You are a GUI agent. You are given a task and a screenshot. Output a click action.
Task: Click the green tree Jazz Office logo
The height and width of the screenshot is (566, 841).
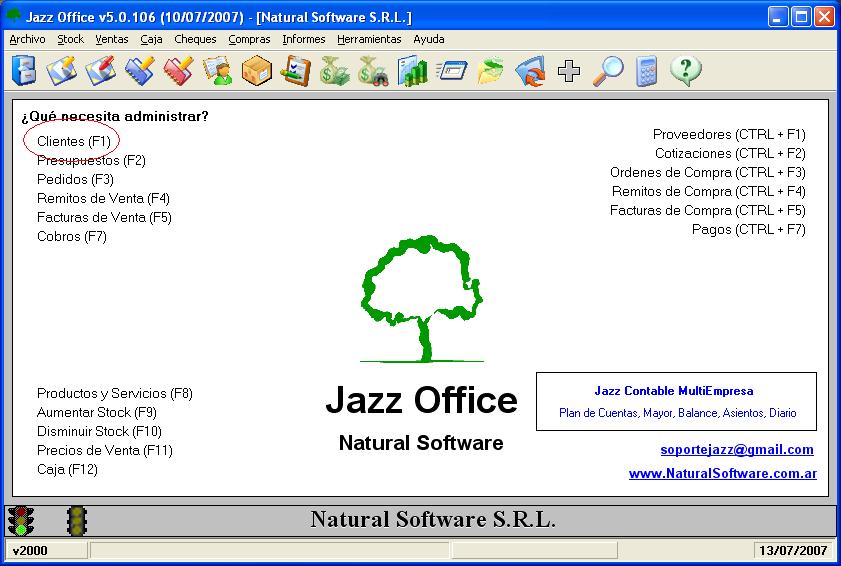point(422,299)
